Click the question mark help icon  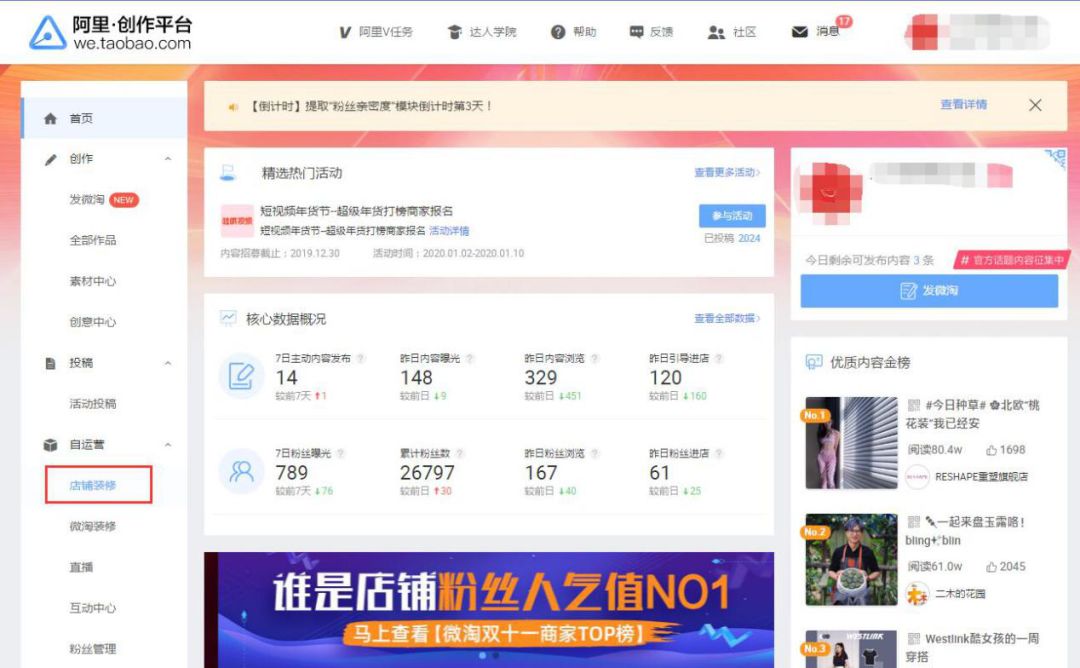[558, 32]
